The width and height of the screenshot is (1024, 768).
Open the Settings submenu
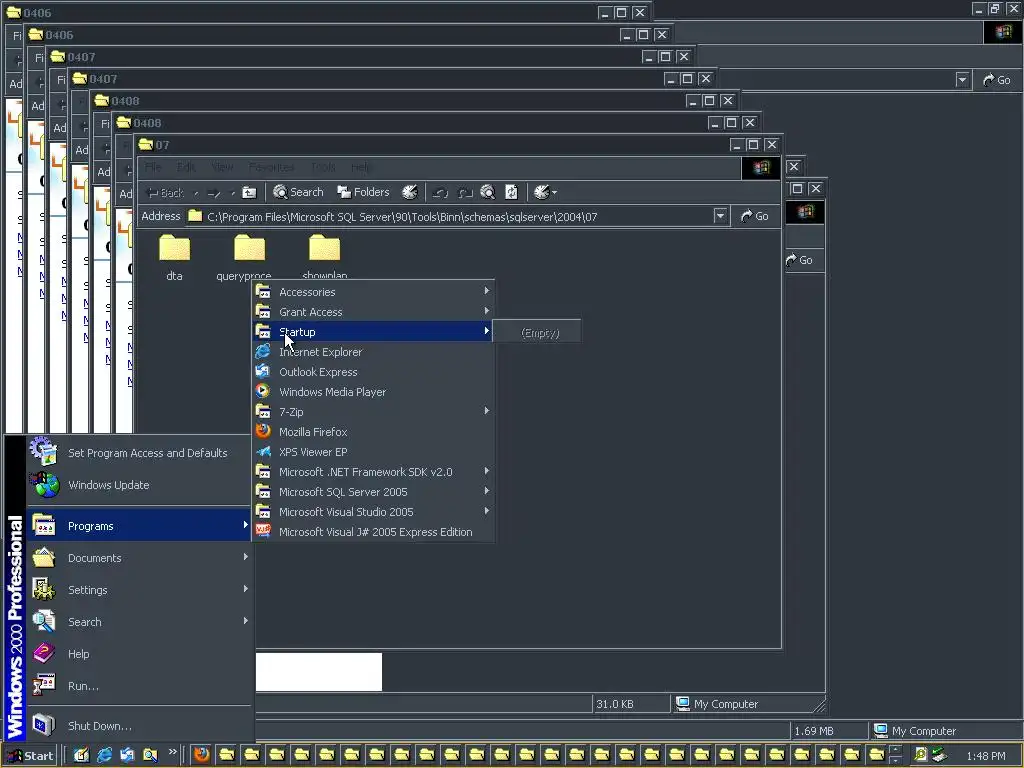click(x=138, y=590)
